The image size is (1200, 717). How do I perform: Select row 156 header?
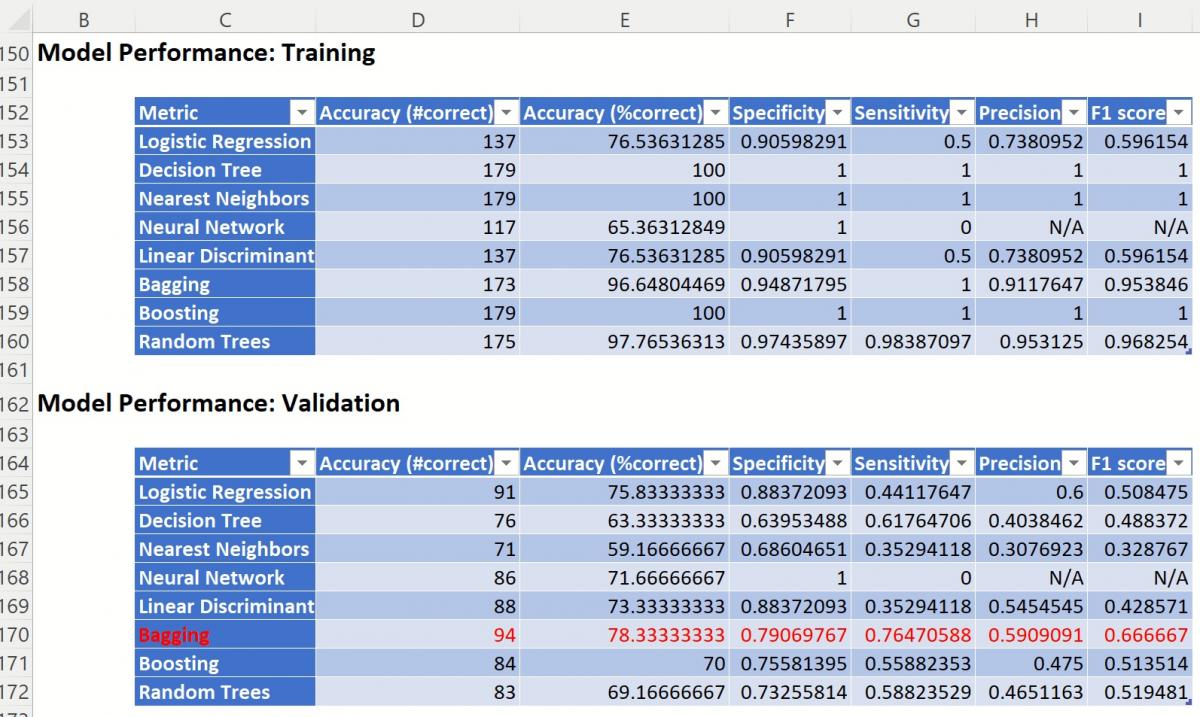[16, 227]
